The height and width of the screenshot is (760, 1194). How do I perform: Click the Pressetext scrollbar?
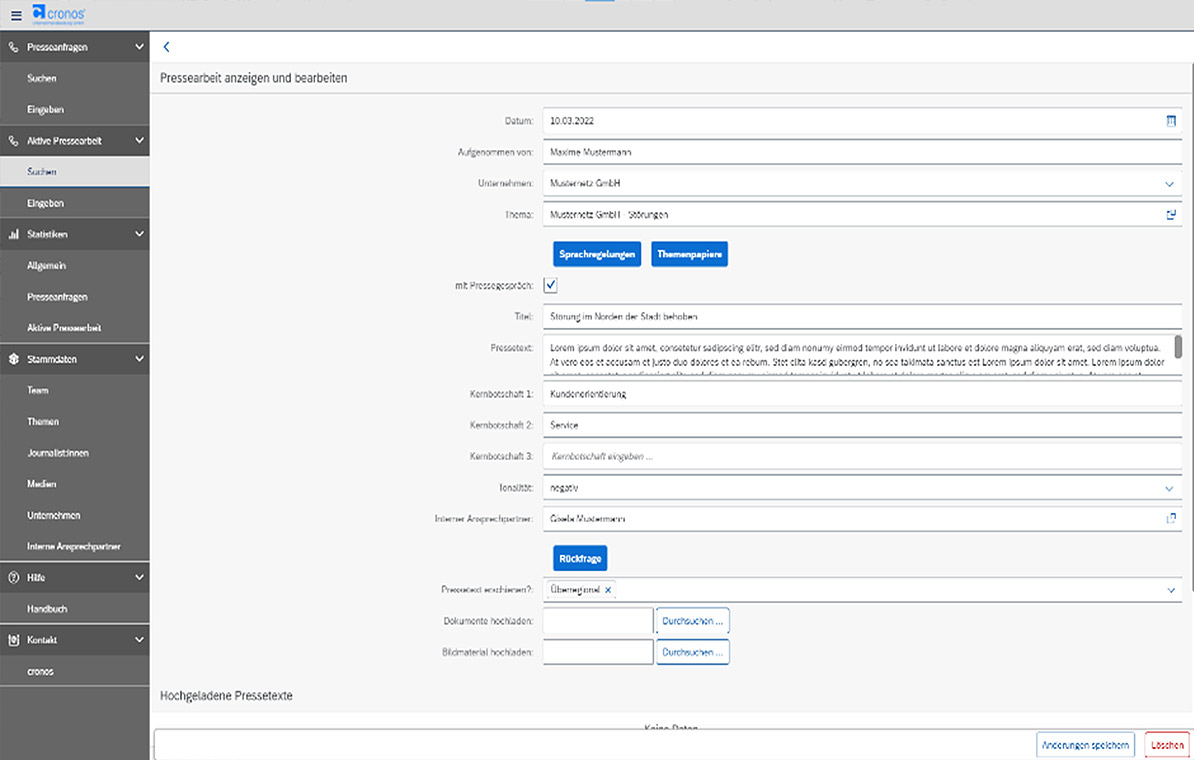tap(1178, 347)
